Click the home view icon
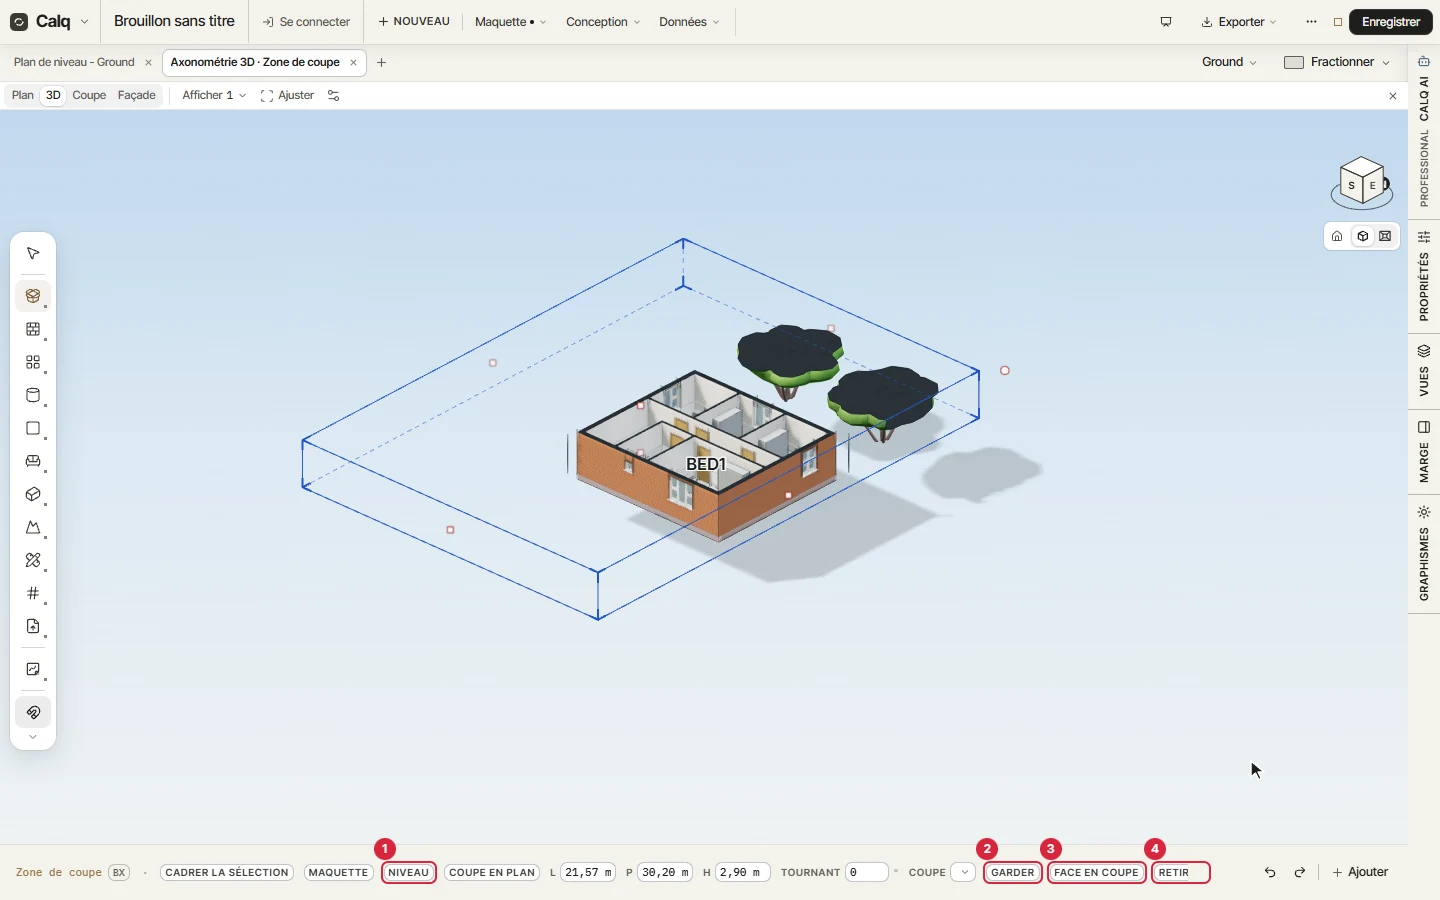The image size is (1440, 900). coord(1337,236)
